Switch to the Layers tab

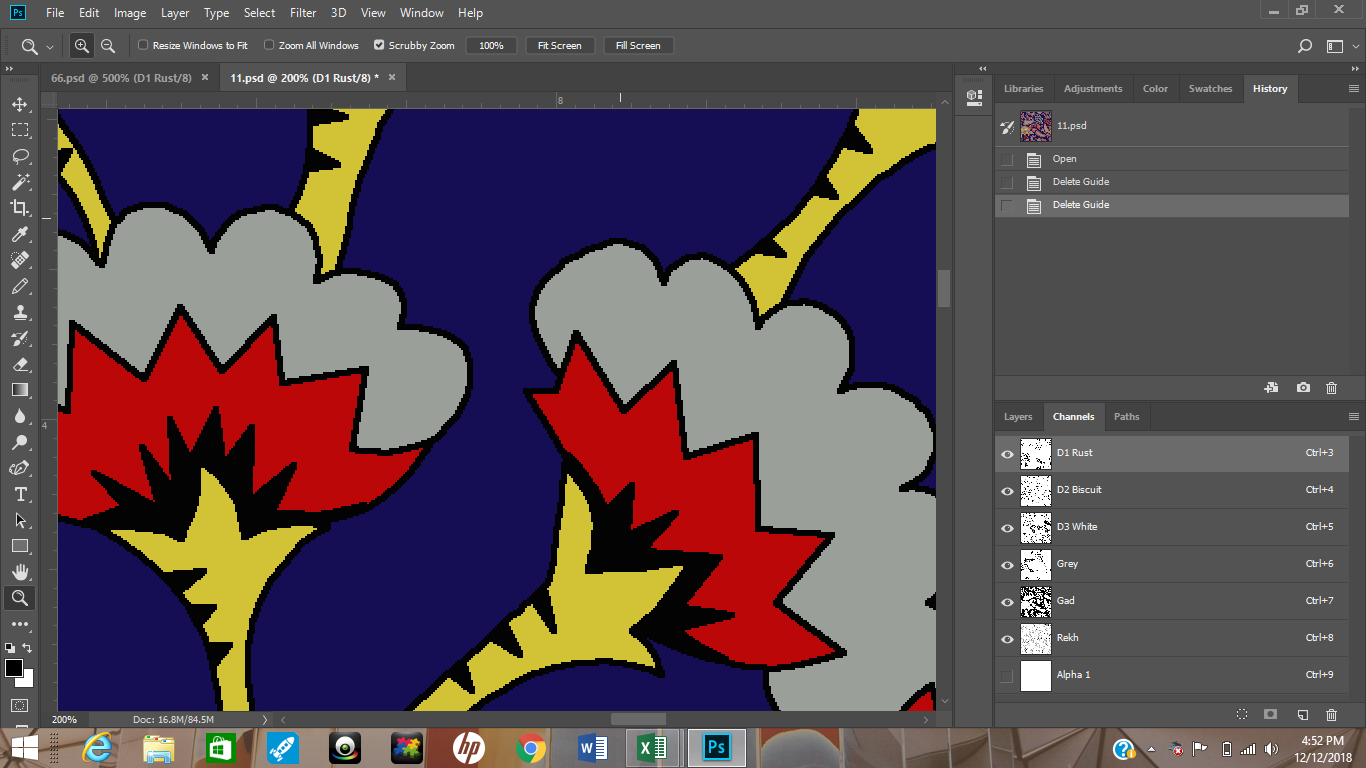click(1018, 417)
